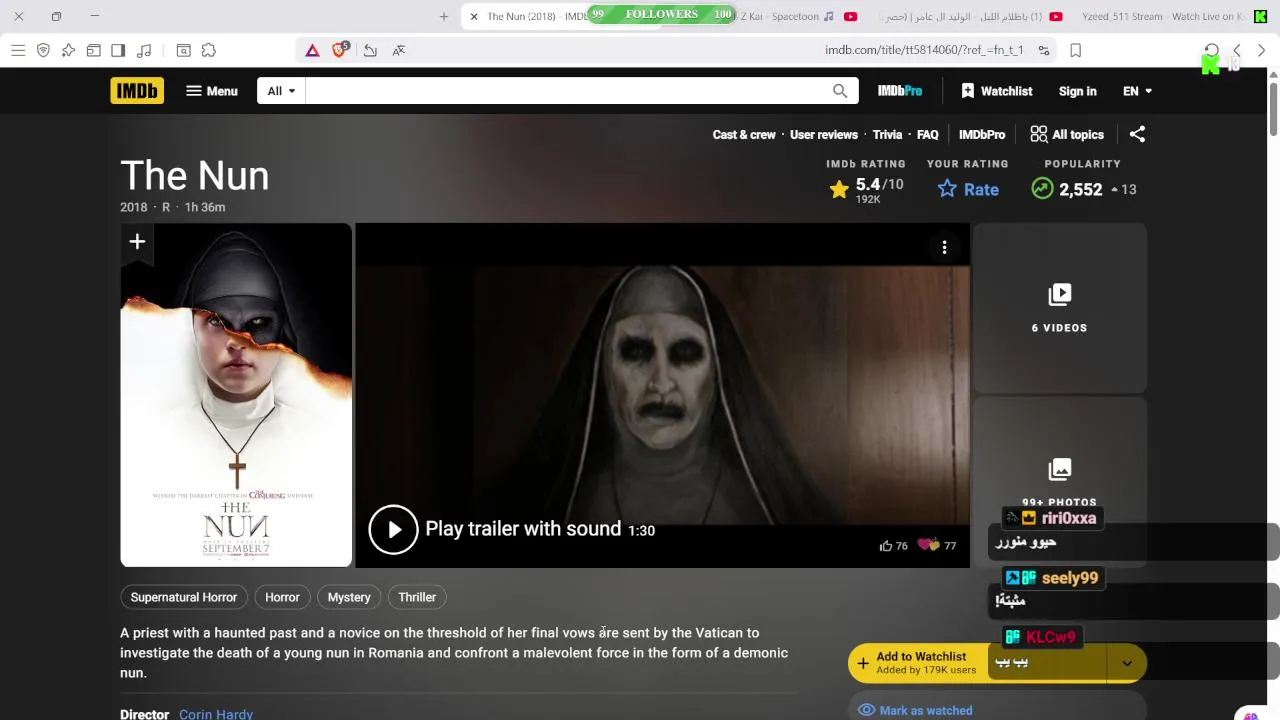Viewport: 1280px width, 720px height.
Task: Toggle the heart reaction with 77 count
Action: click(x=937, y=546)
